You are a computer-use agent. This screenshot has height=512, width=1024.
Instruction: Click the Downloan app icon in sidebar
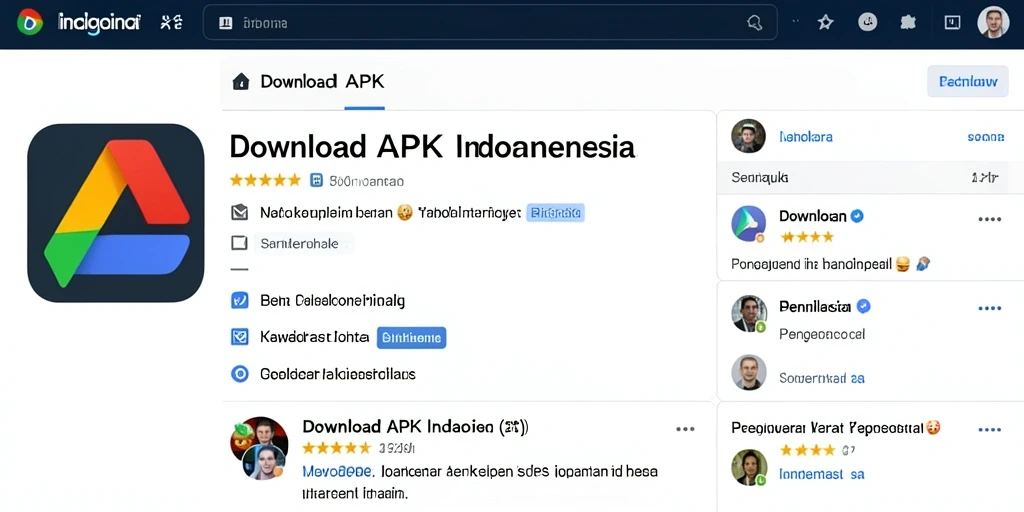pos(748,224)
